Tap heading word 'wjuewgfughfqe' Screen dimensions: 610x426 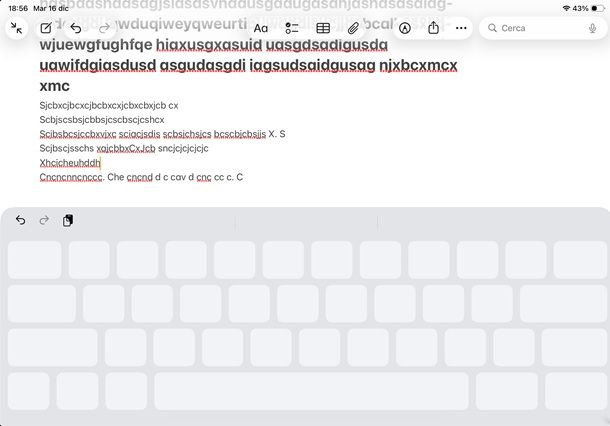pos(96,45)
